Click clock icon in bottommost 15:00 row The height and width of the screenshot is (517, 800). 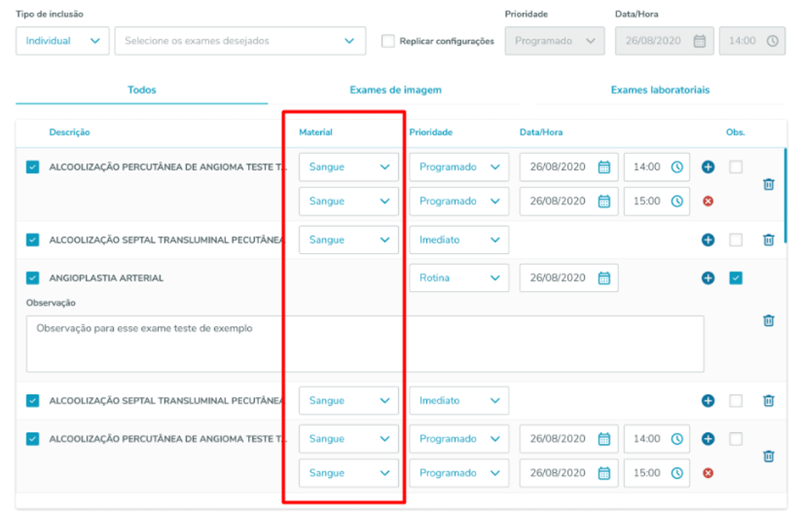(677, 473)
